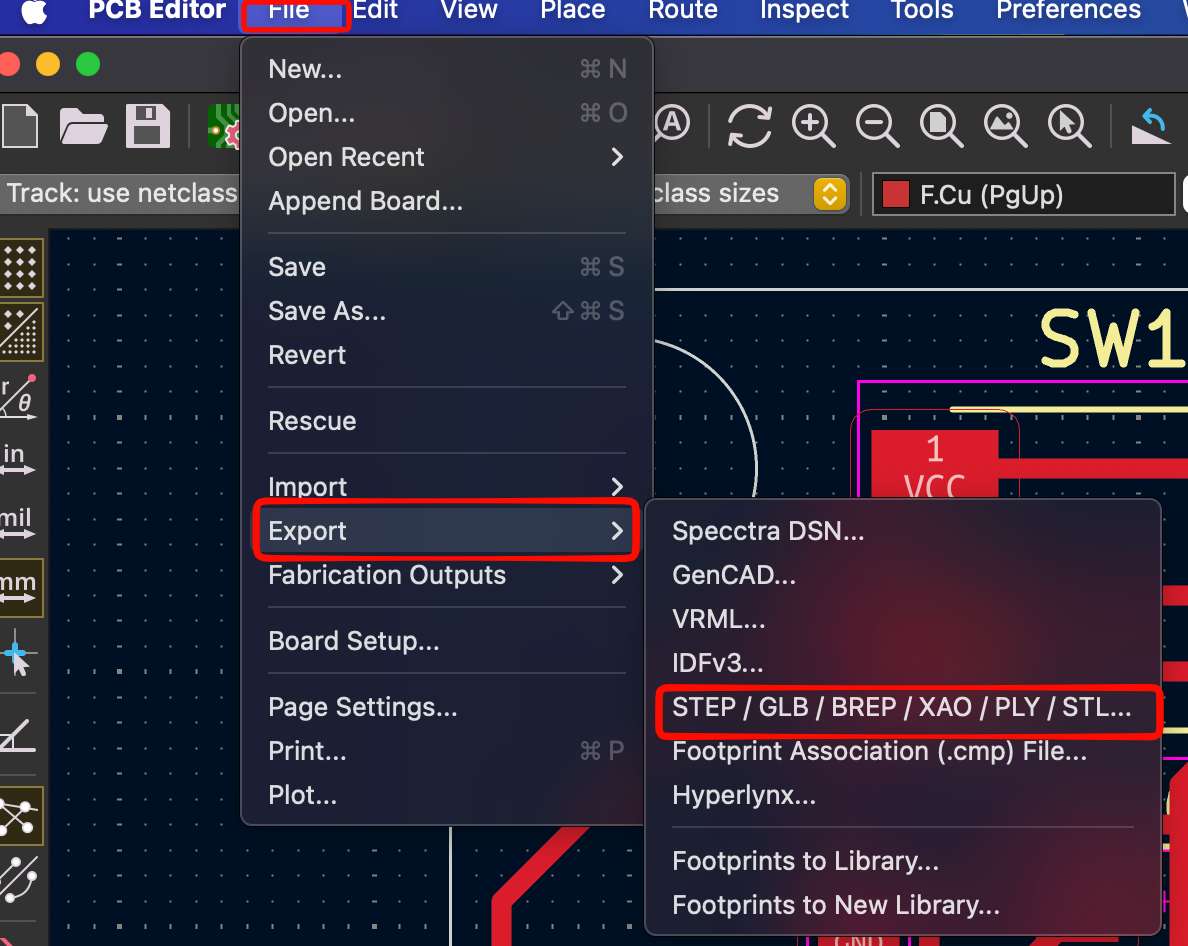Screen dimensions: 1188x946
Task: Open the Inspect menu
Action: click(804, 11)
